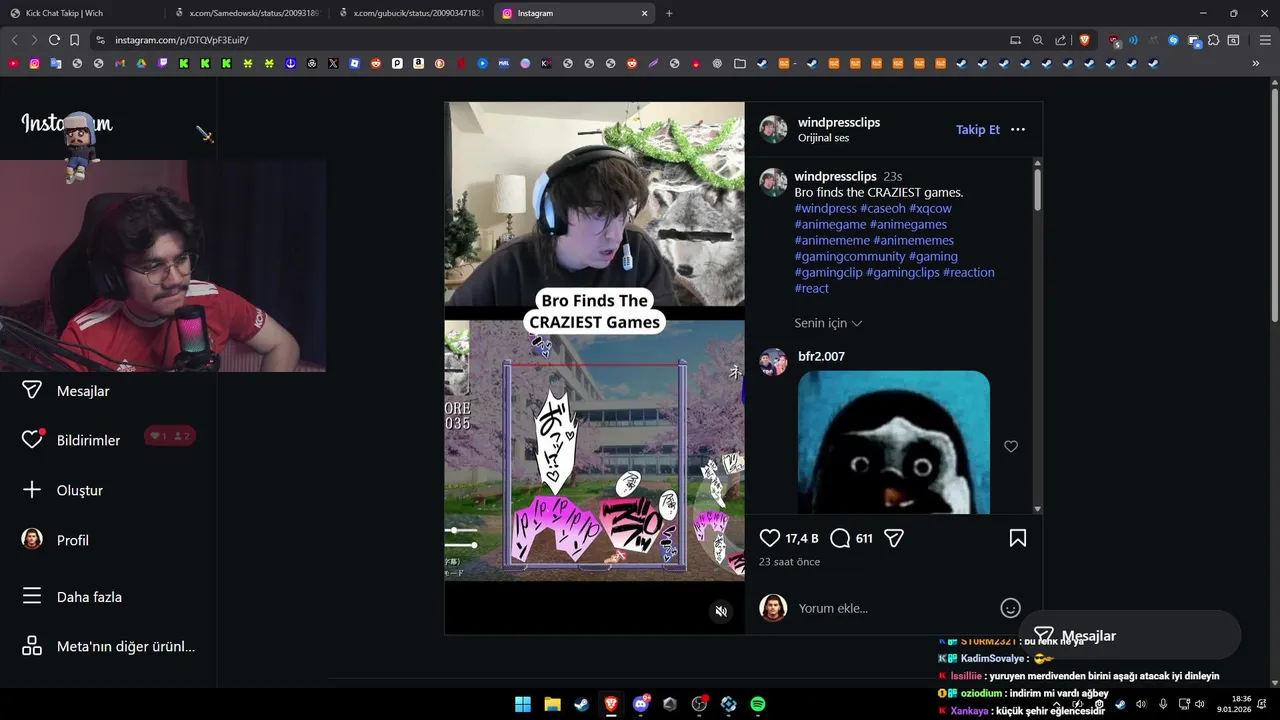Open the #gamingcommunity hashtag

[850, 256]
